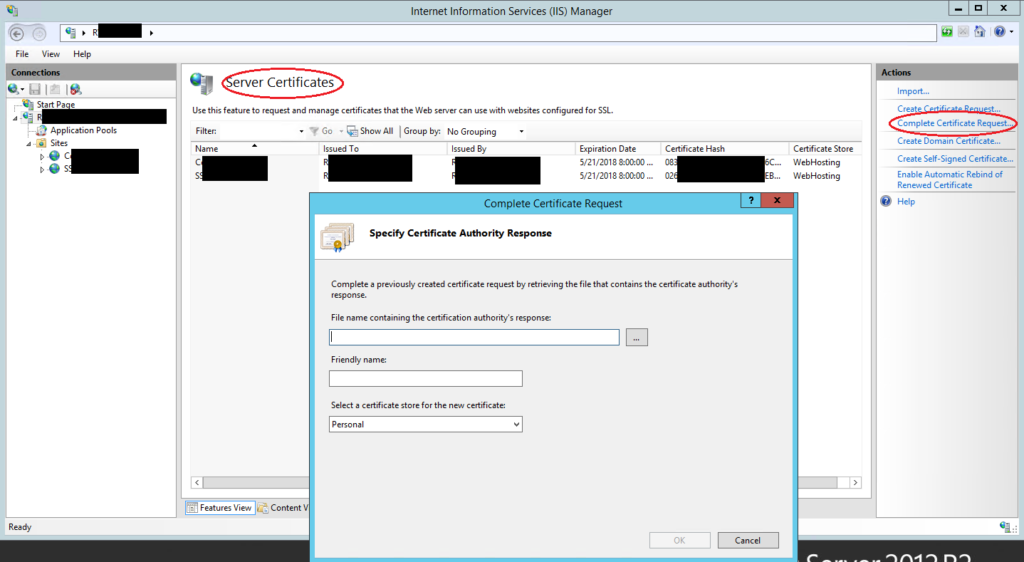
Task: Sort by the Name column header
Action: [x=255, y=149]
